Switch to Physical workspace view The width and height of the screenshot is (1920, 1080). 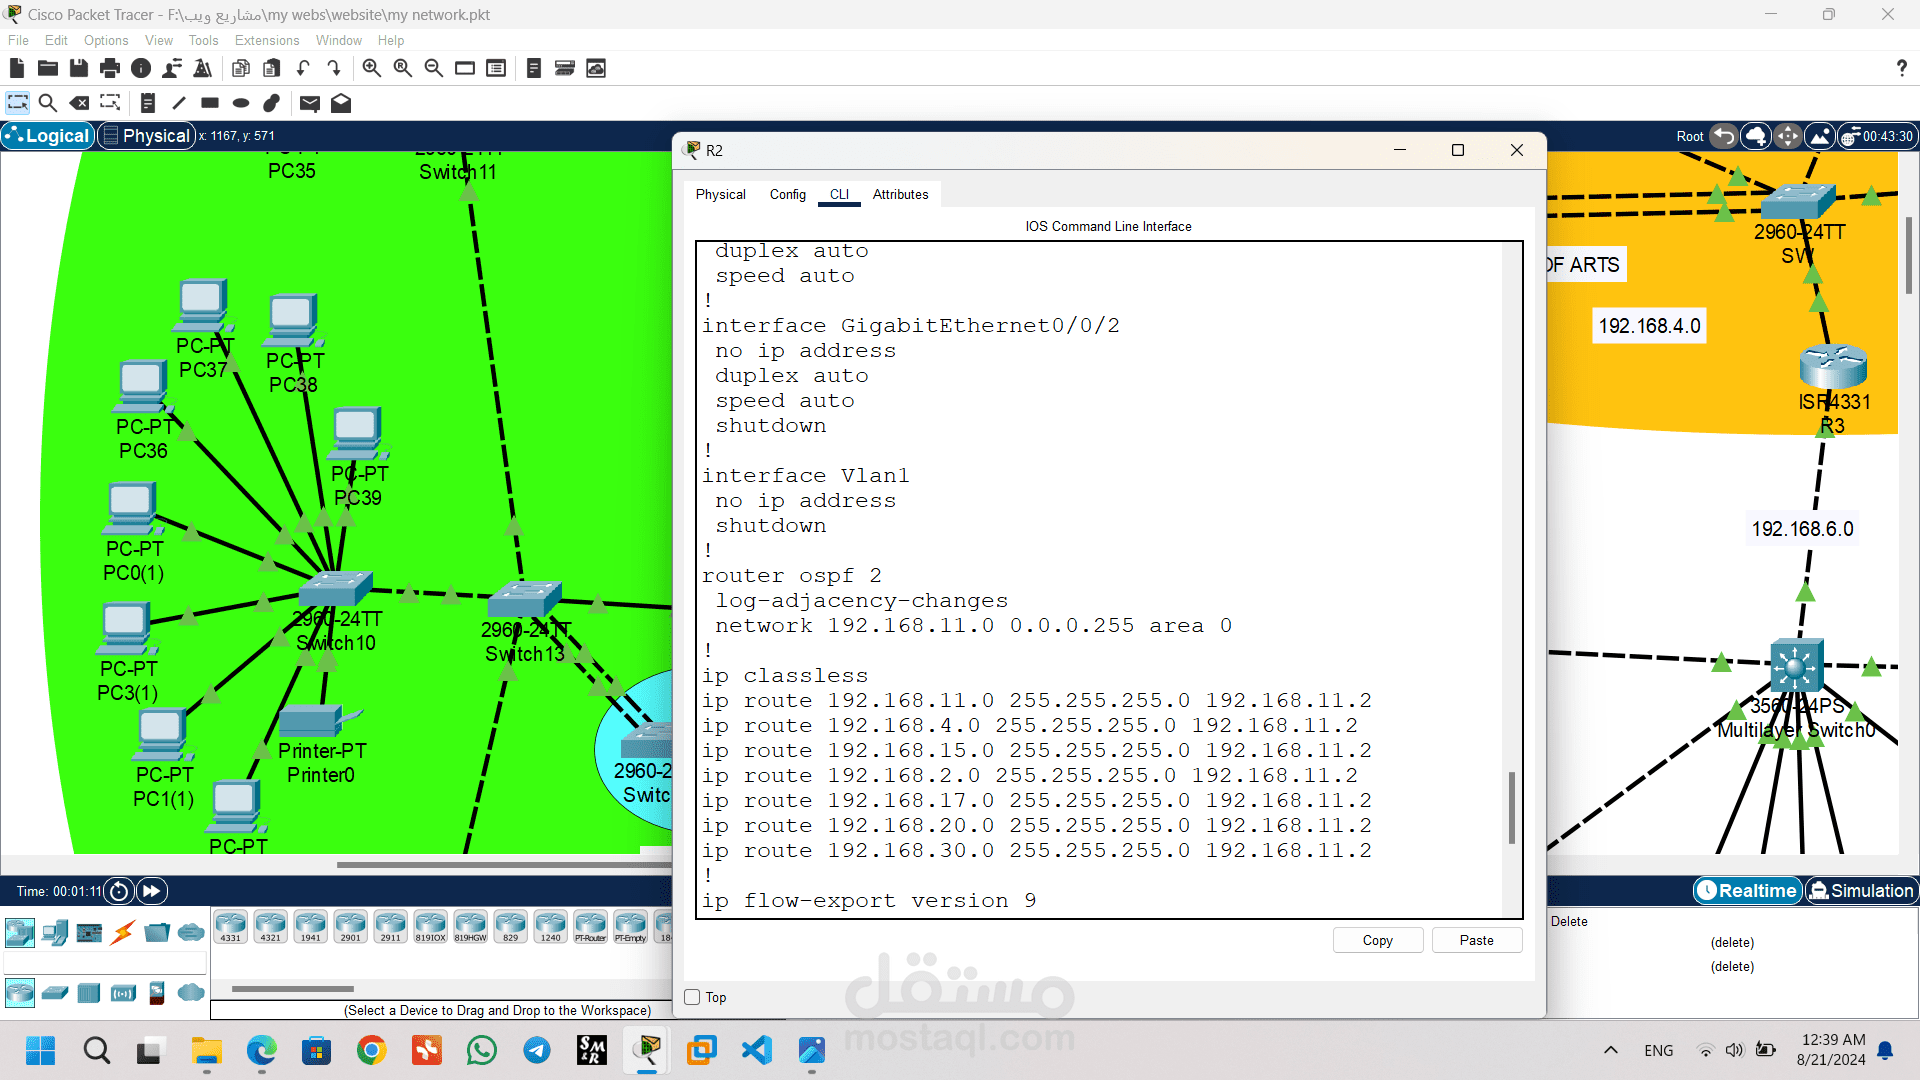(146, 136)
